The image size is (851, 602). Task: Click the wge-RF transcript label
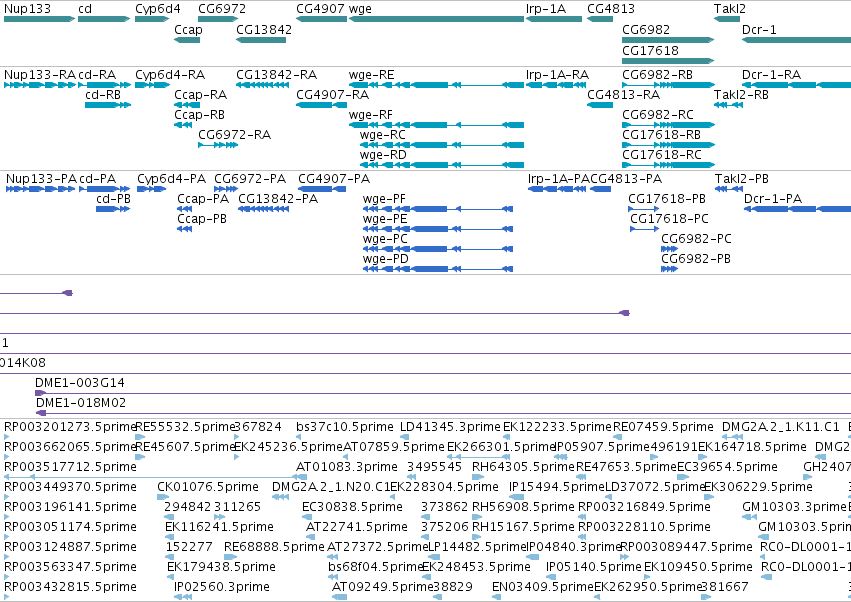click(x=371, y=115)
